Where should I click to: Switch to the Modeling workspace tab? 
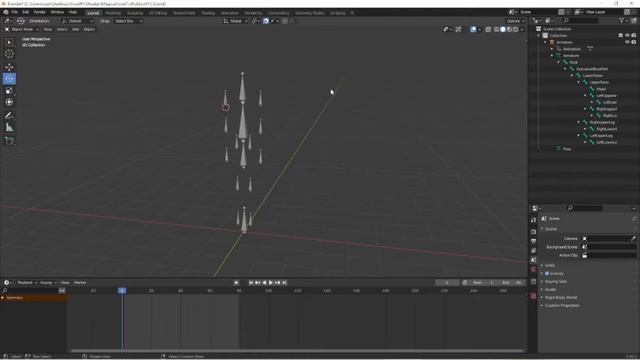coord(113,13)
